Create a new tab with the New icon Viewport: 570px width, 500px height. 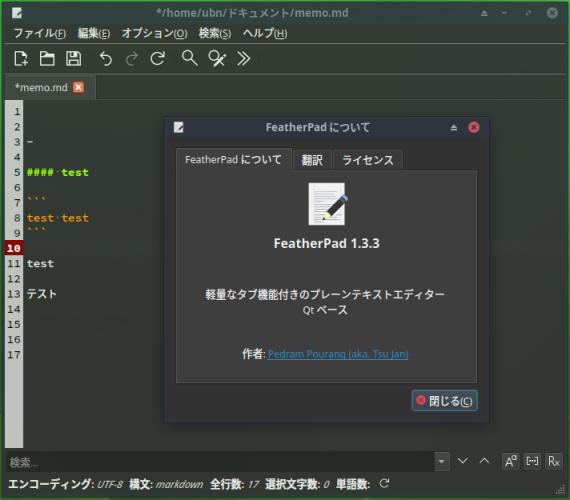(21, 59)
